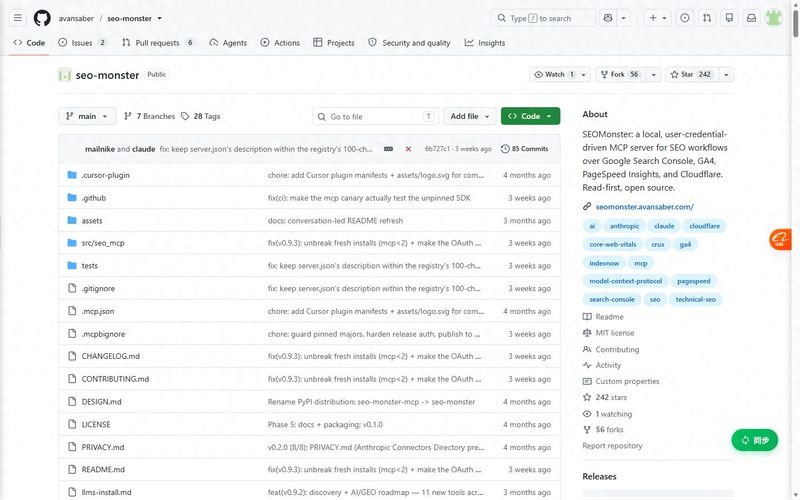Viewport: 800px width, 500px height.
Task: Select the model-context-protocol topic tag
Action: click(626, 281)
